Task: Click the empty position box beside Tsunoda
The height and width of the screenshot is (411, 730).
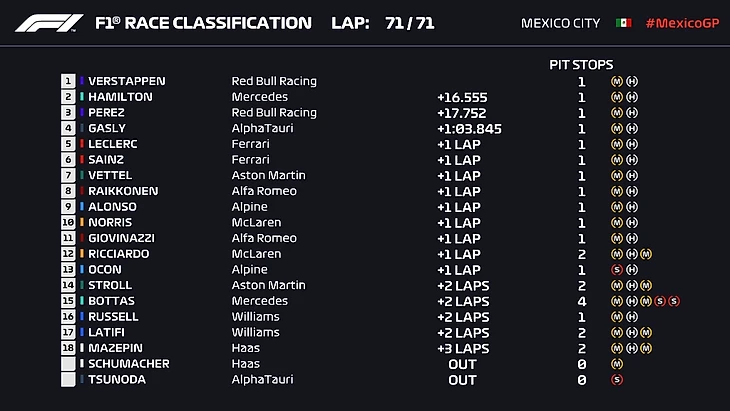Action: (68, 380)
